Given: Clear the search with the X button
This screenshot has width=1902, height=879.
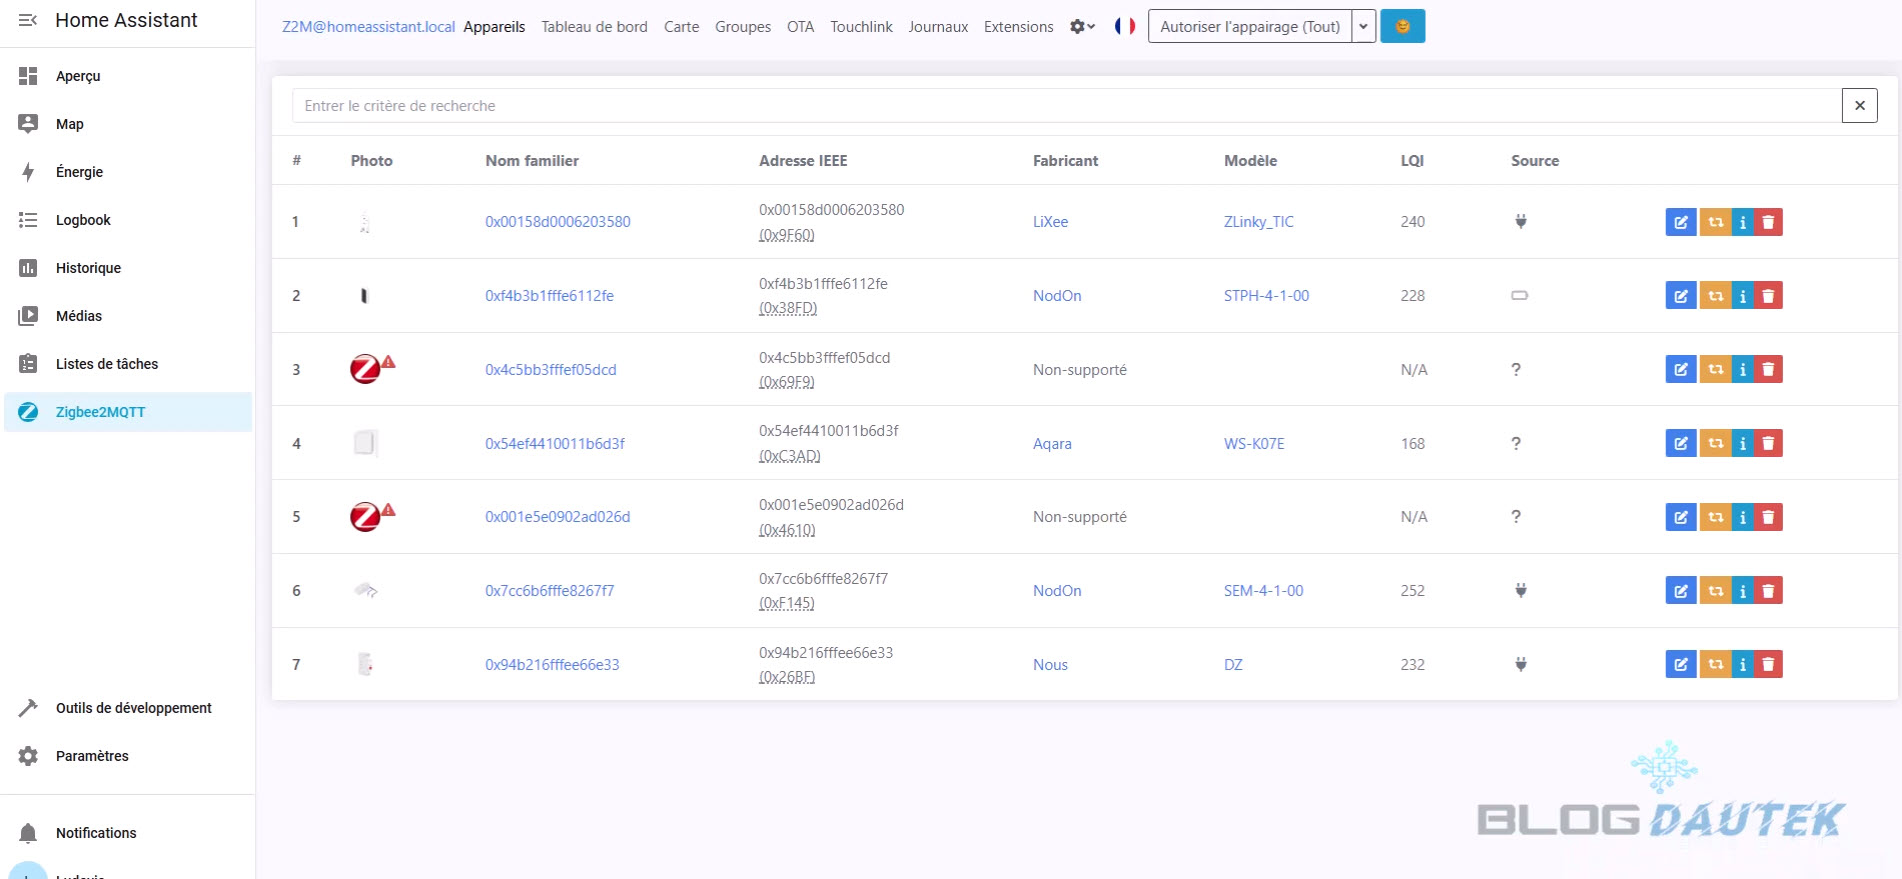Looking at the screenshot, I should tap(1859, 106).
